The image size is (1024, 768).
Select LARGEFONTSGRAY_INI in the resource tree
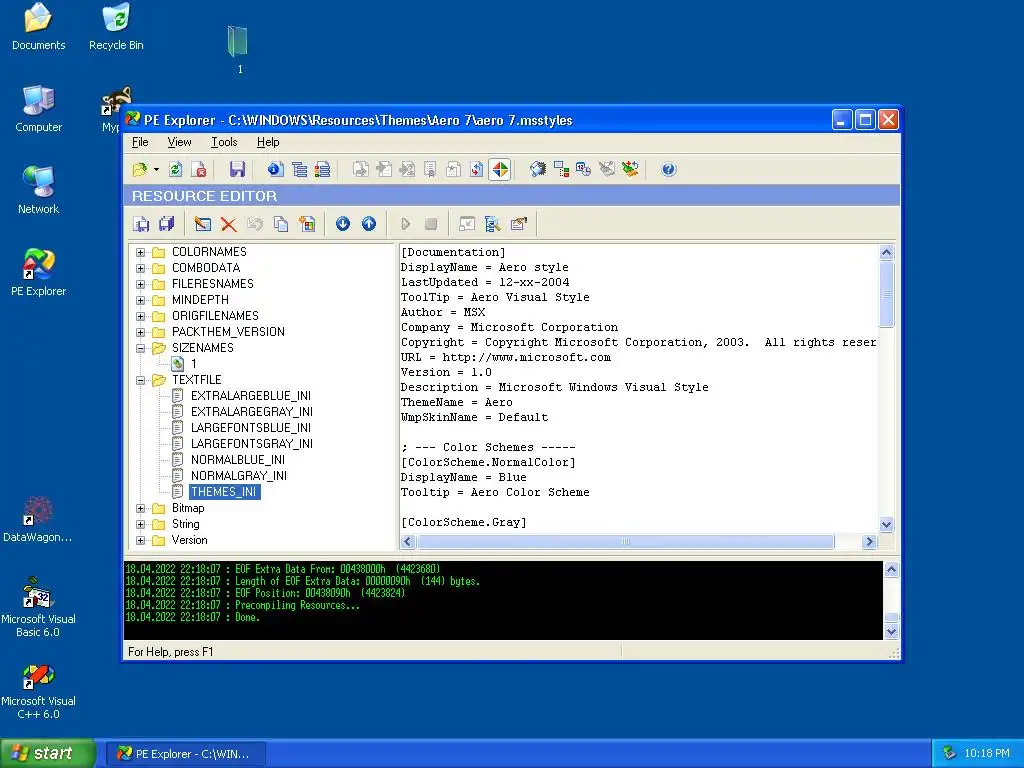click(x=251, y=443)
